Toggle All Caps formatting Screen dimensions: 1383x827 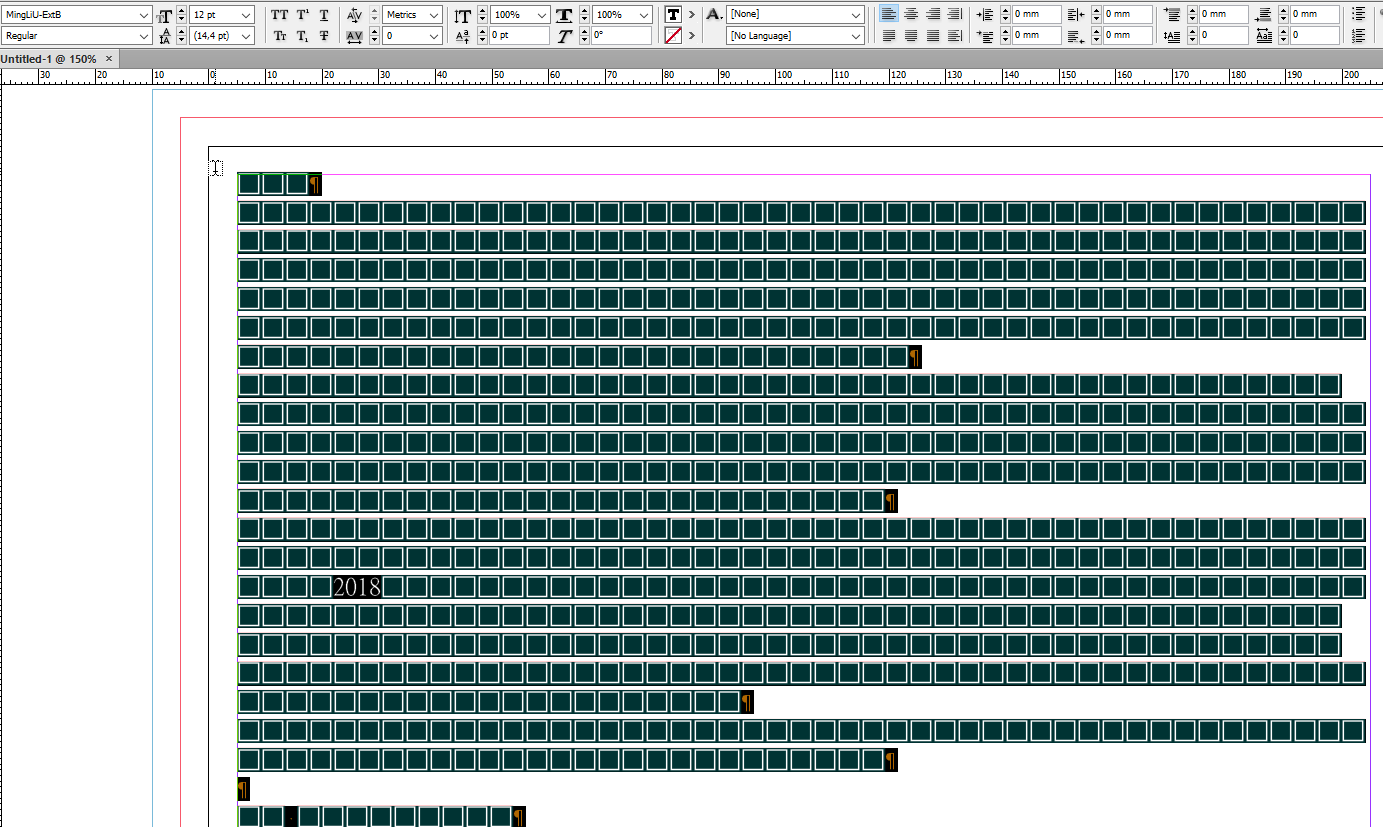click(279, 15)
